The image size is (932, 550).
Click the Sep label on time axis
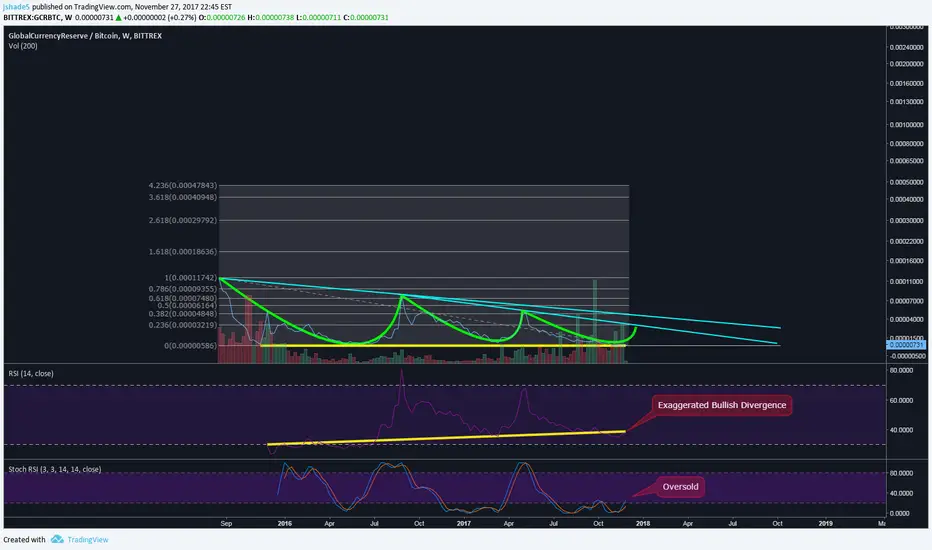226,524
